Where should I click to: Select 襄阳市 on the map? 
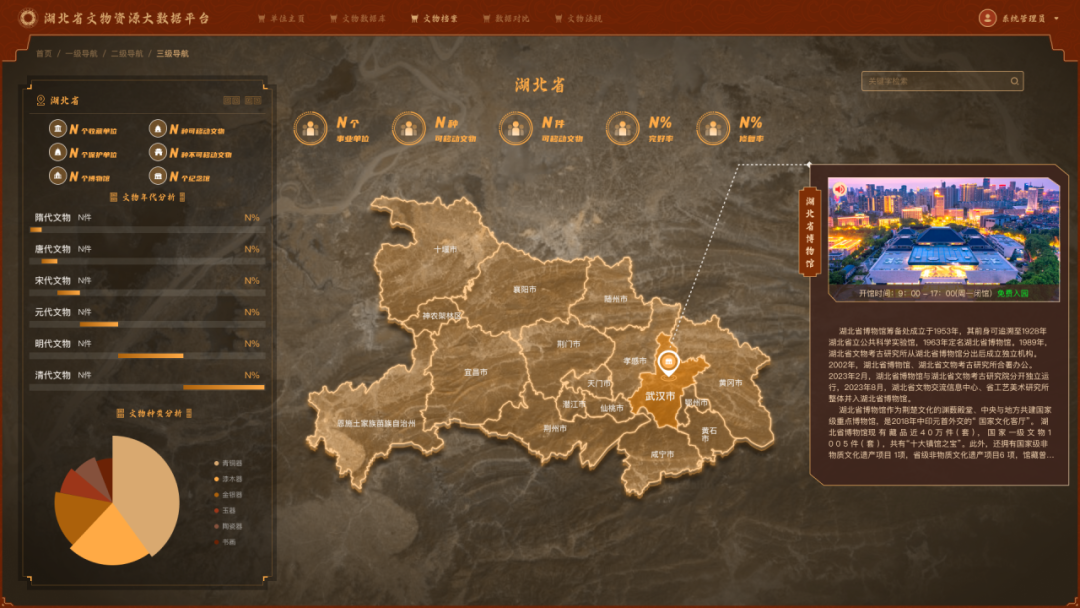tap(525, 290)
